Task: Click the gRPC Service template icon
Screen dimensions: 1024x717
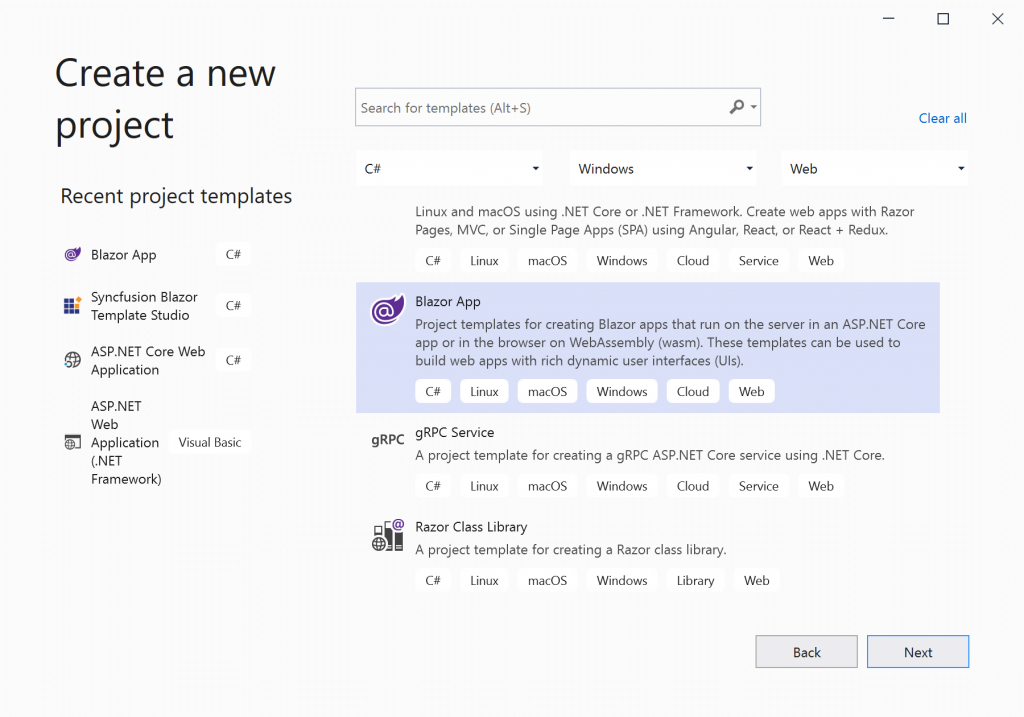Action: tap(387, 438)
